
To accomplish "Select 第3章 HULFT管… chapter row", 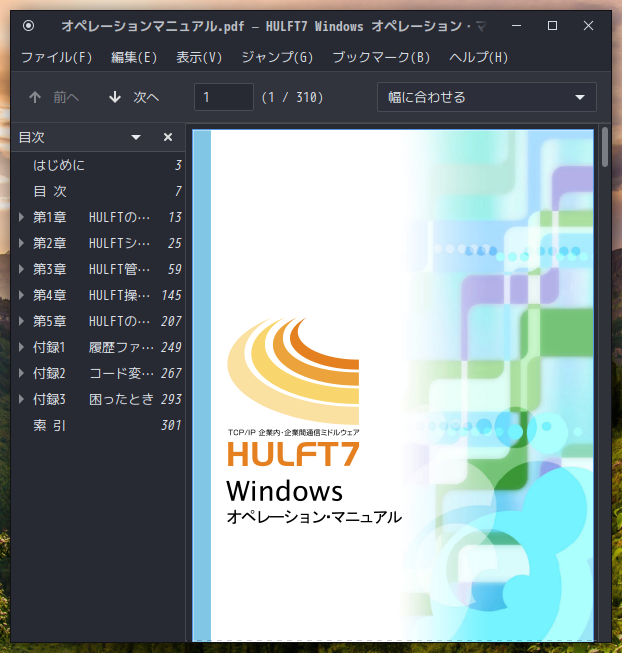I will coord(98,269).
